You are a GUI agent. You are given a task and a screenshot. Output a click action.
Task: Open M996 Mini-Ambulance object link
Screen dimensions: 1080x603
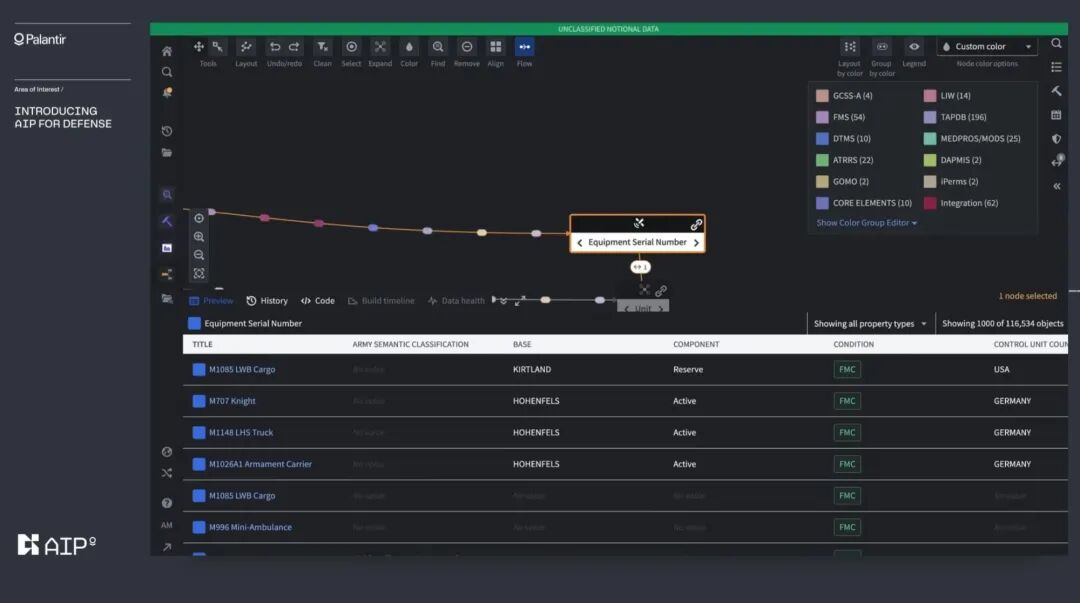250,527
